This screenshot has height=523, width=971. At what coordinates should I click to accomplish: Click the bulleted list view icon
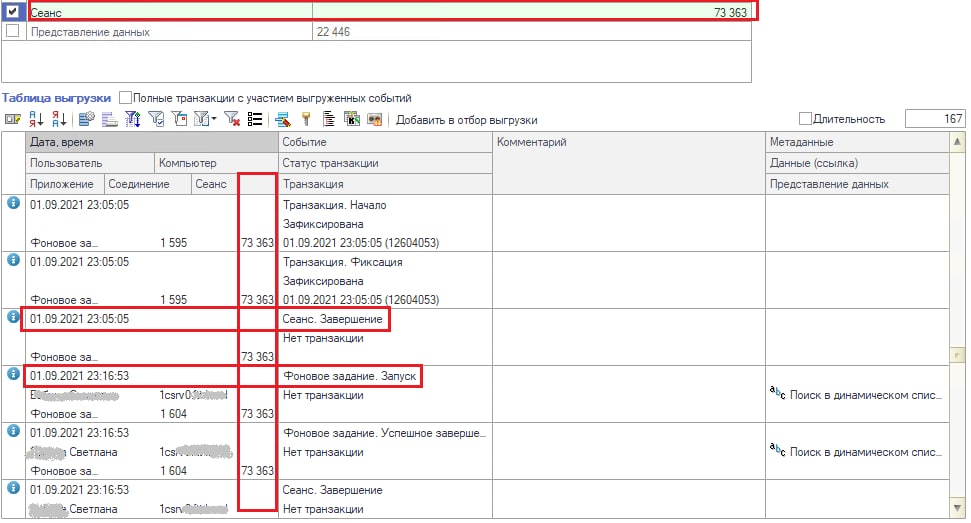point(255,119)
